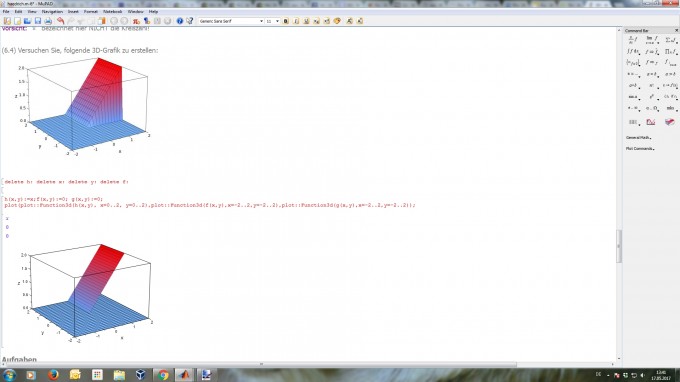Screen dimensions: 680x382
Task: Open the font family dropdown Generic Sans Serif
Action: (x=231, y=21)
